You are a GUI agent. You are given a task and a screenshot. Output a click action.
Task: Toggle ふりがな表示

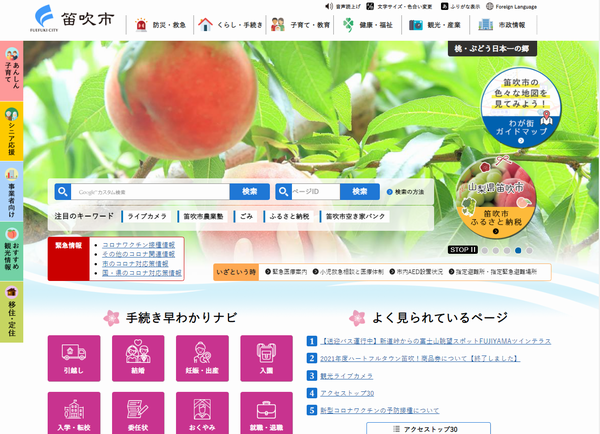460,7
